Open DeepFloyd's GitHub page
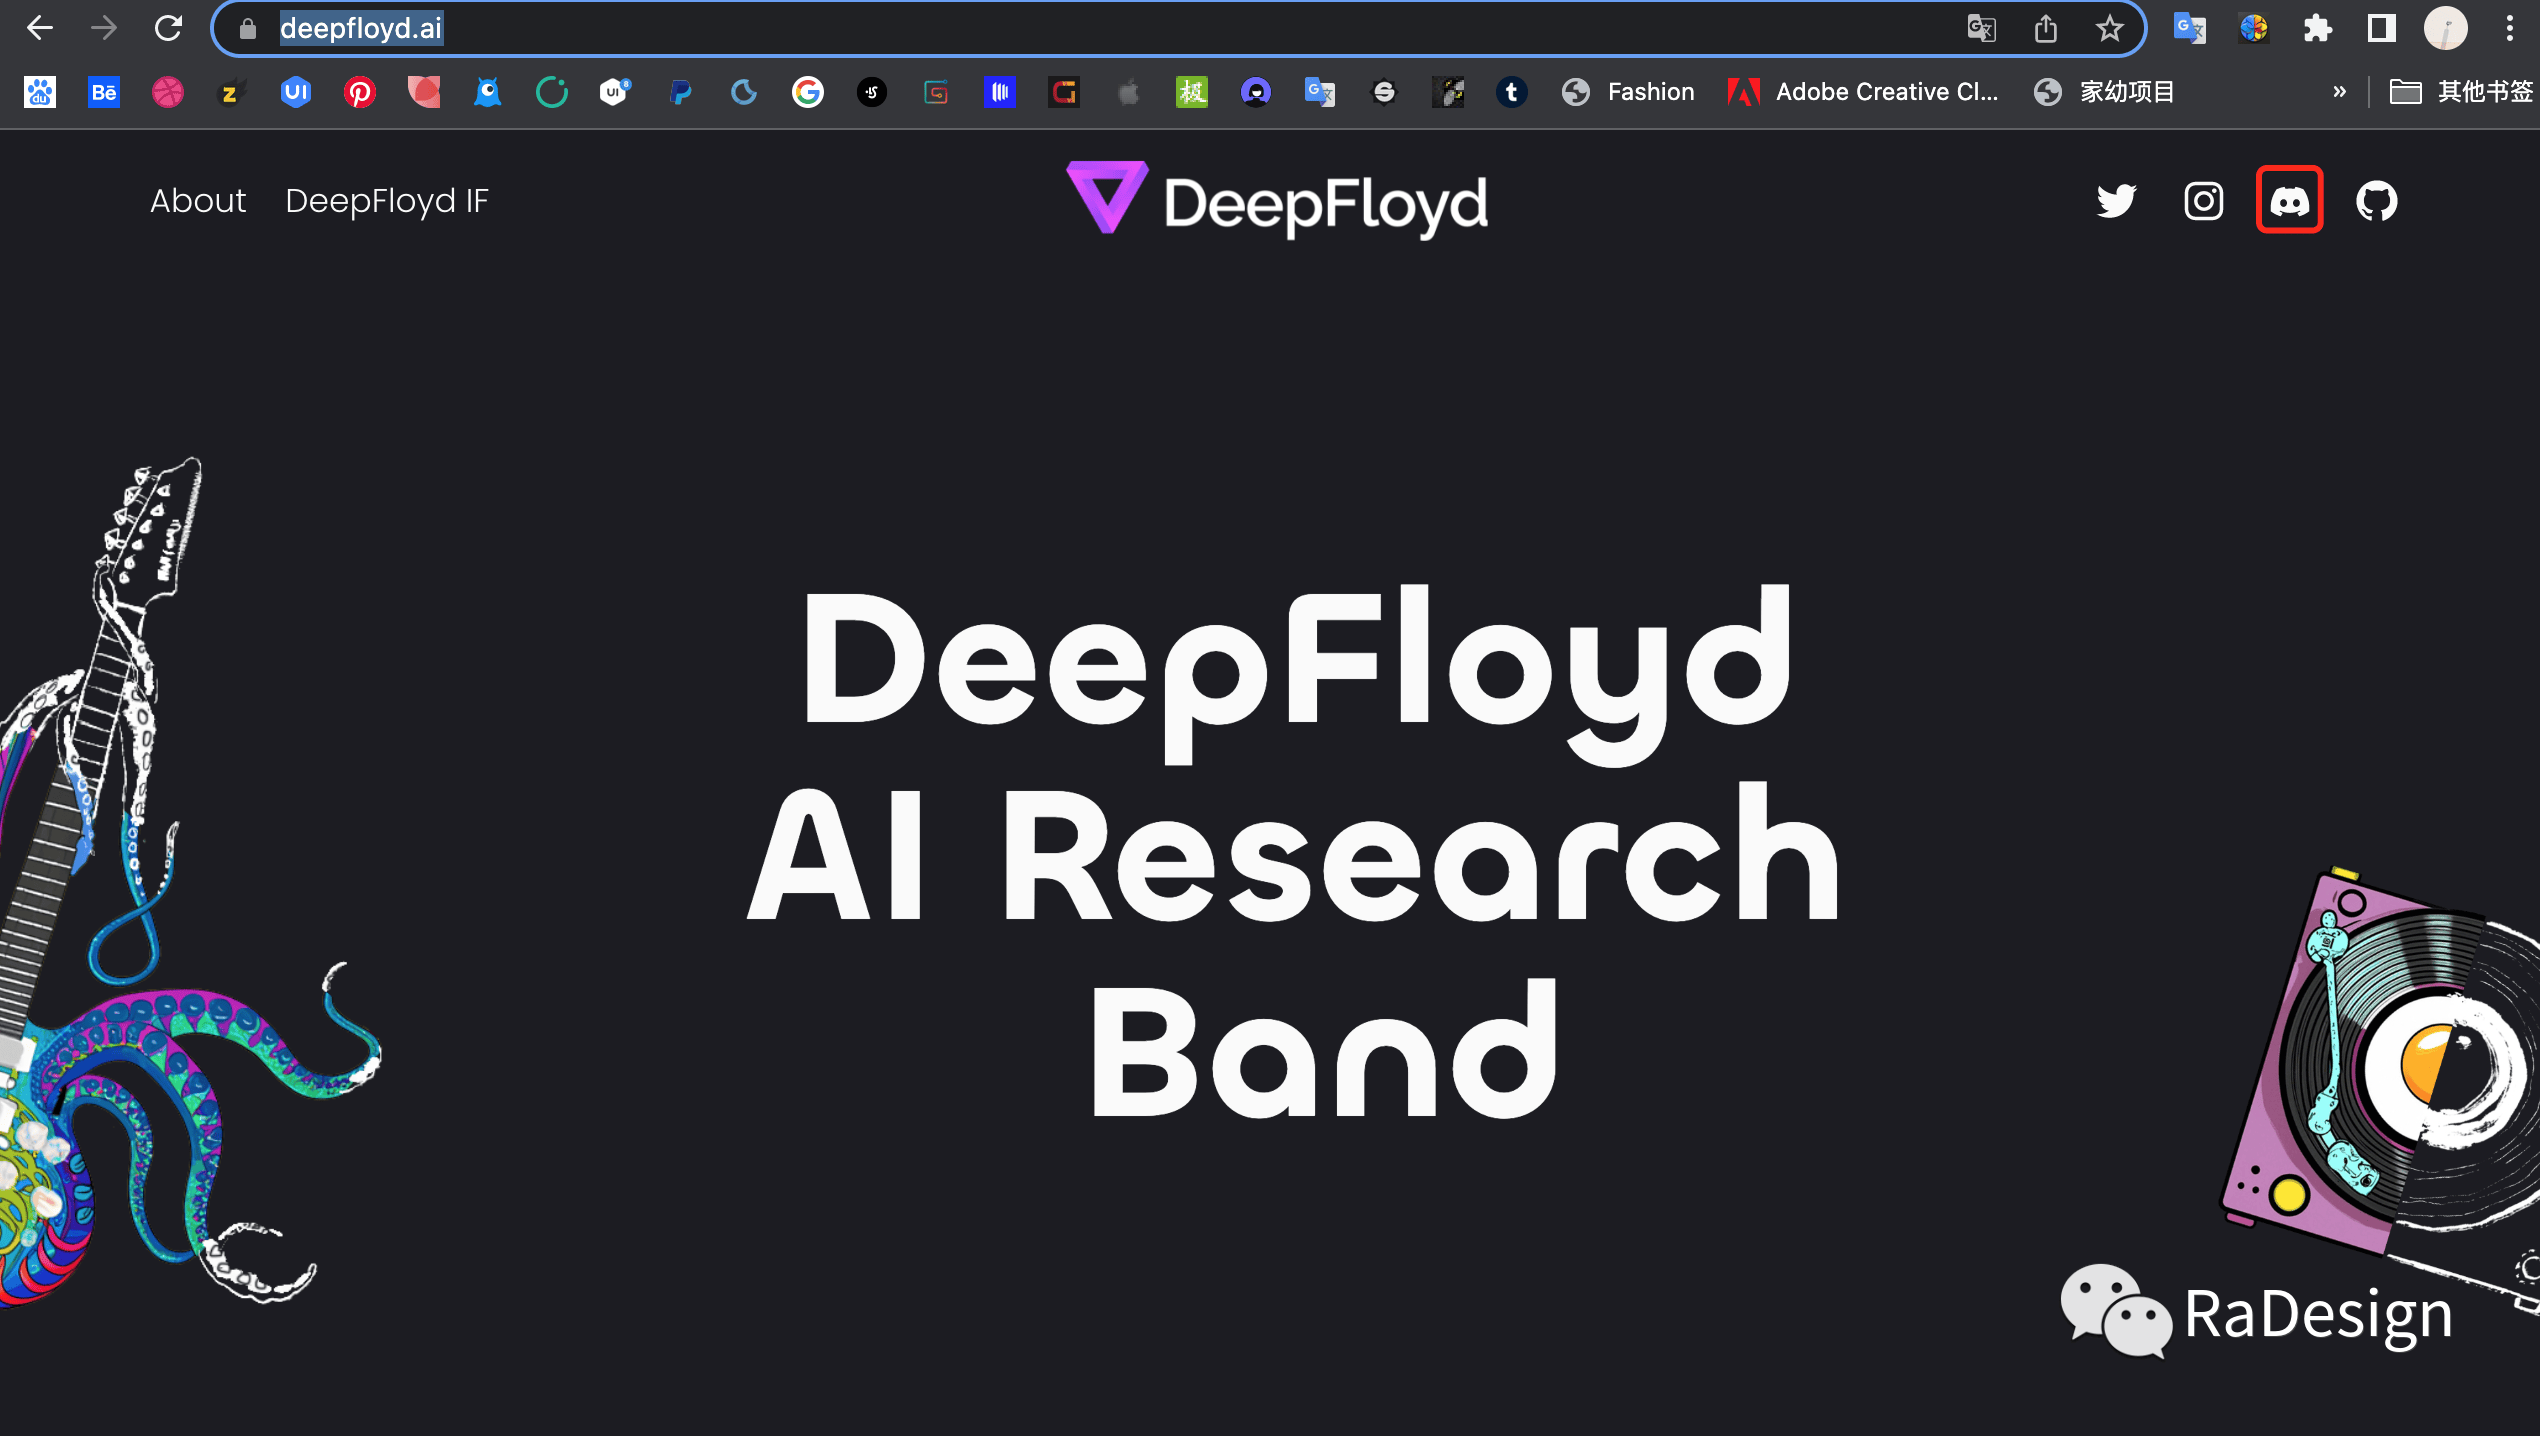 2376,201
